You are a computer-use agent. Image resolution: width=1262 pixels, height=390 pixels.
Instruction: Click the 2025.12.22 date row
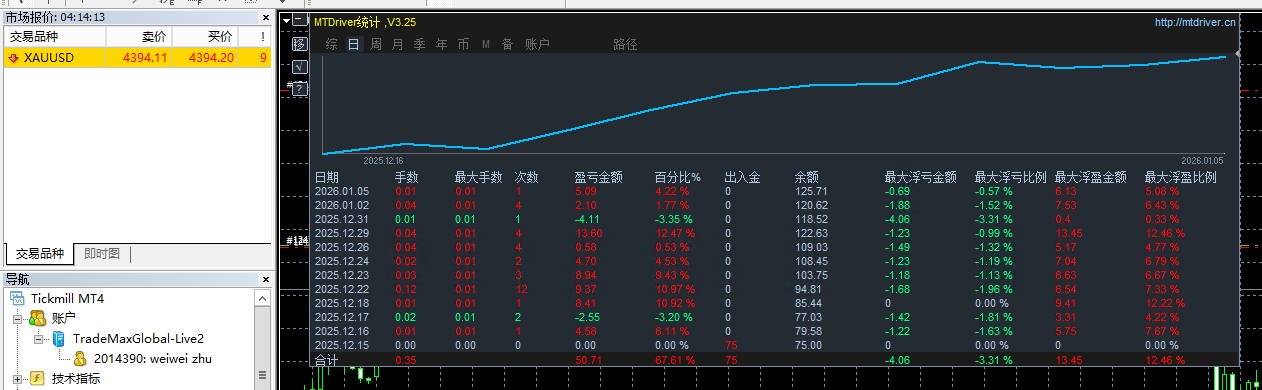click(x=342, y=289)
